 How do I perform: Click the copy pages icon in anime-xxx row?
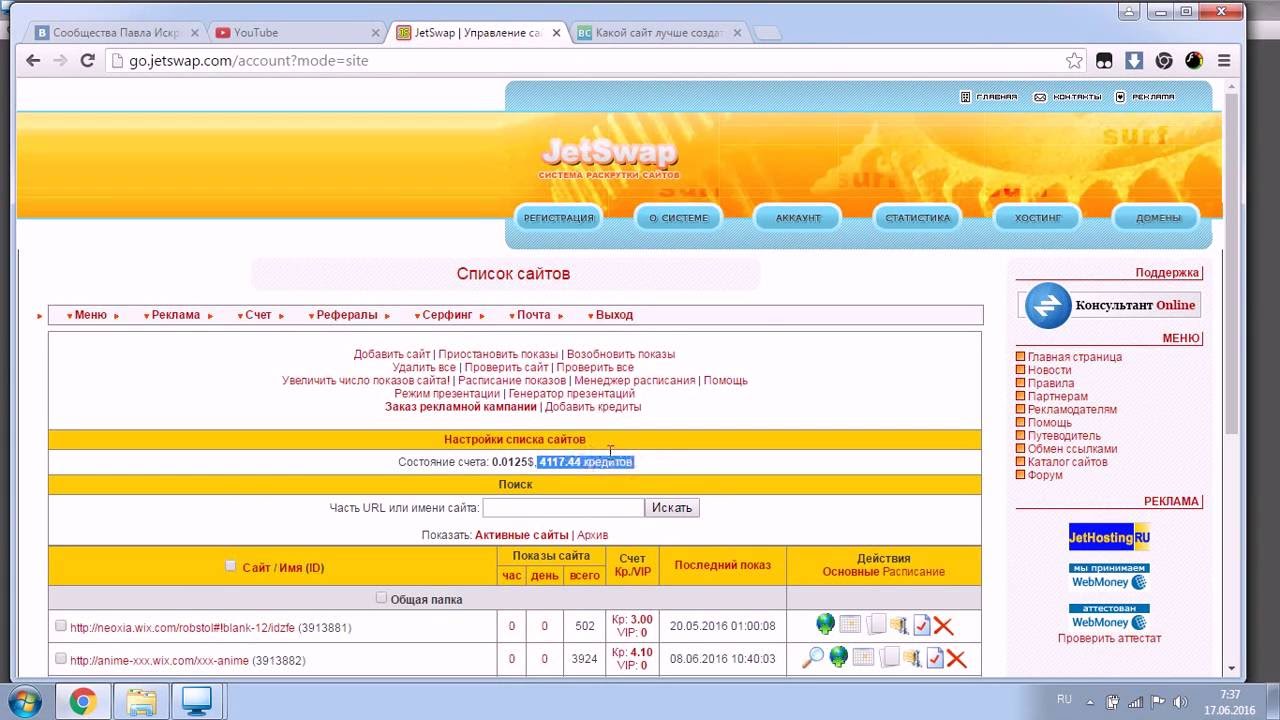[x=889, y=658]
